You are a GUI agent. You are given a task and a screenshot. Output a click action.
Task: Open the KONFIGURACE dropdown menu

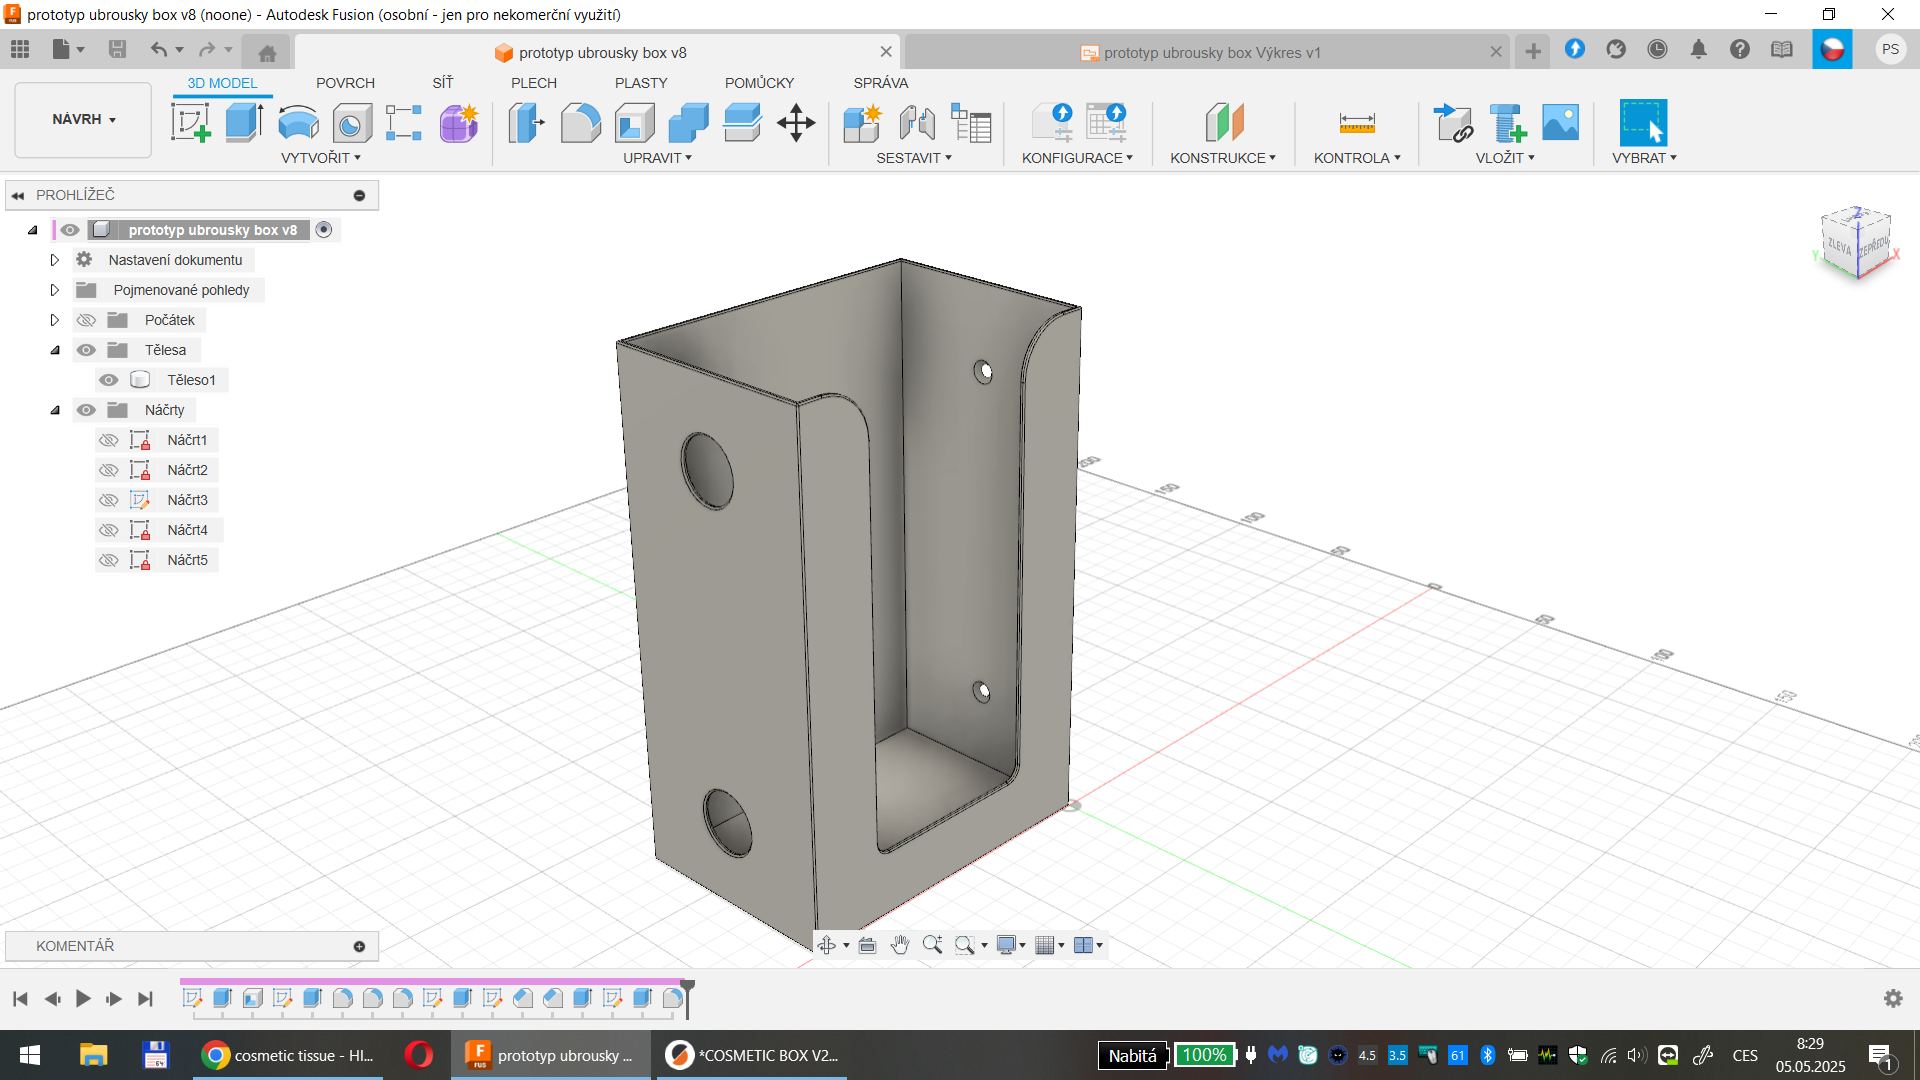[1077, 158]
